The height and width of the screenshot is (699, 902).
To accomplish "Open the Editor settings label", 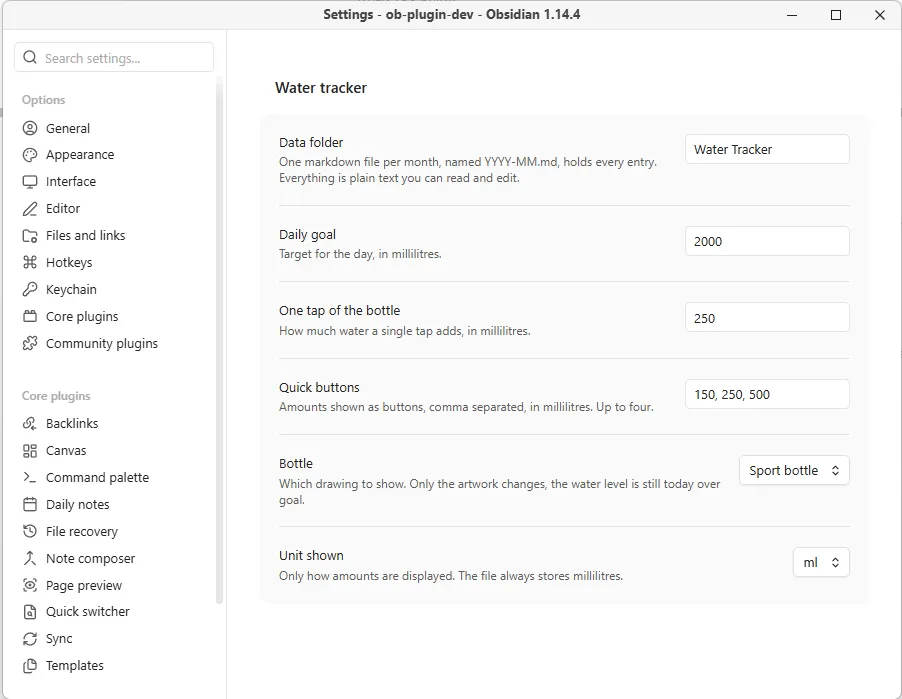I will click(x=63, y=208).
